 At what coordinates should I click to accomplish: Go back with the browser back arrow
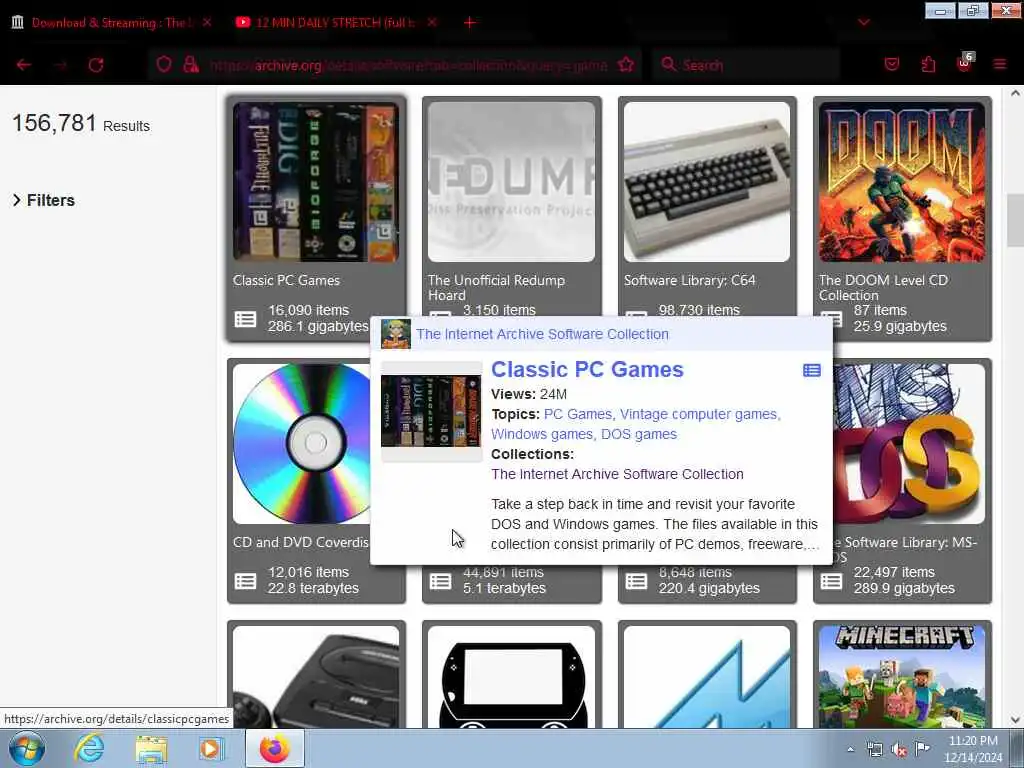coord(24,65)
